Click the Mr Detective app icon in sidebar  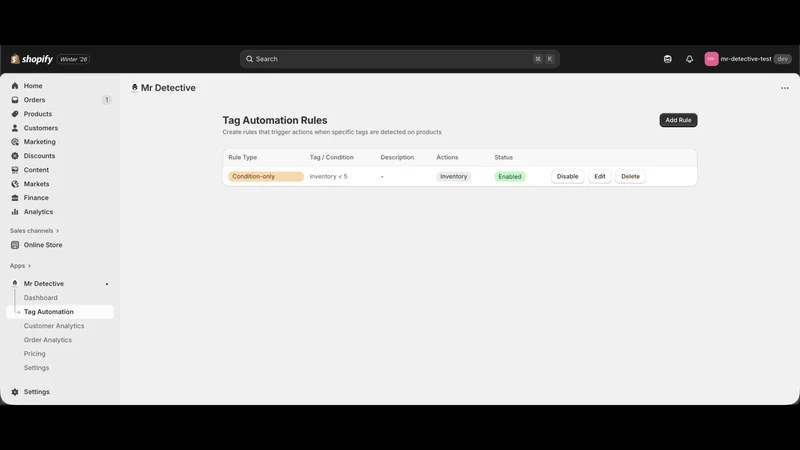click(x=15, y=283)
